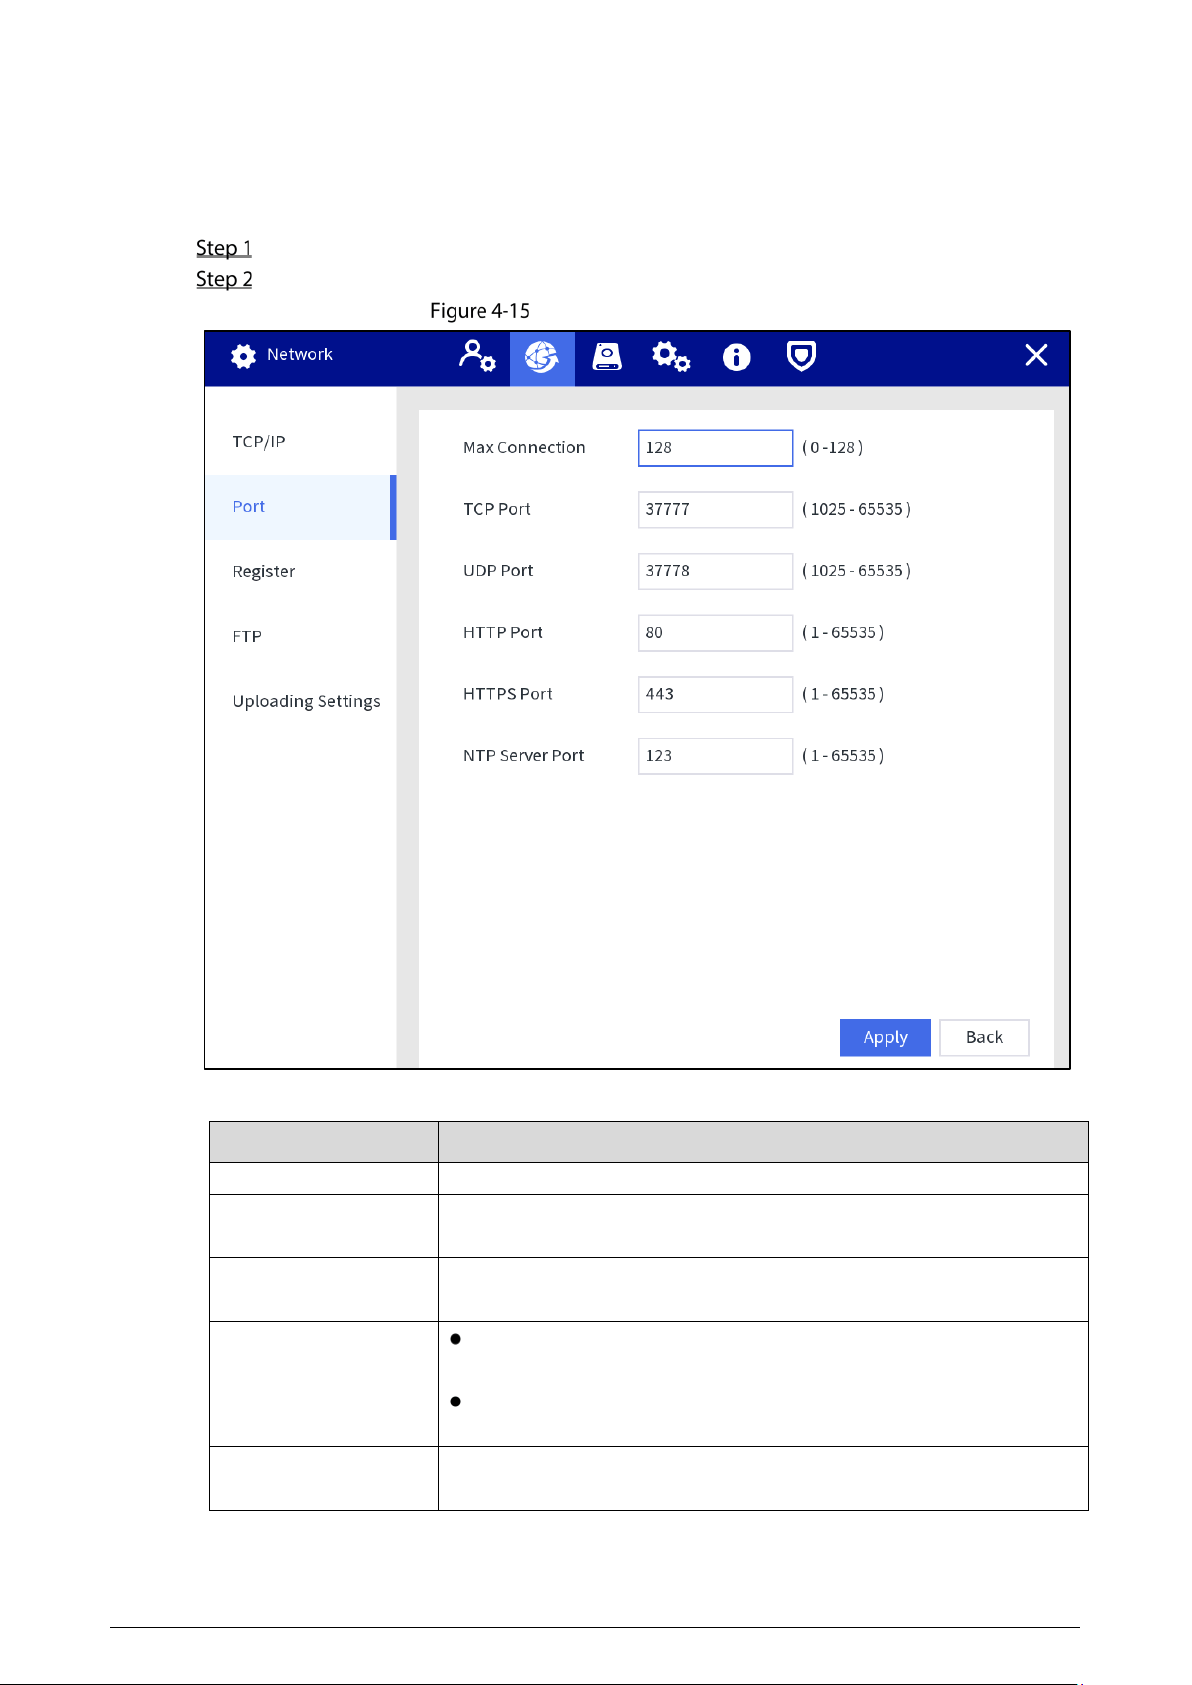Click the Back button

click(x=984, y=1038)
